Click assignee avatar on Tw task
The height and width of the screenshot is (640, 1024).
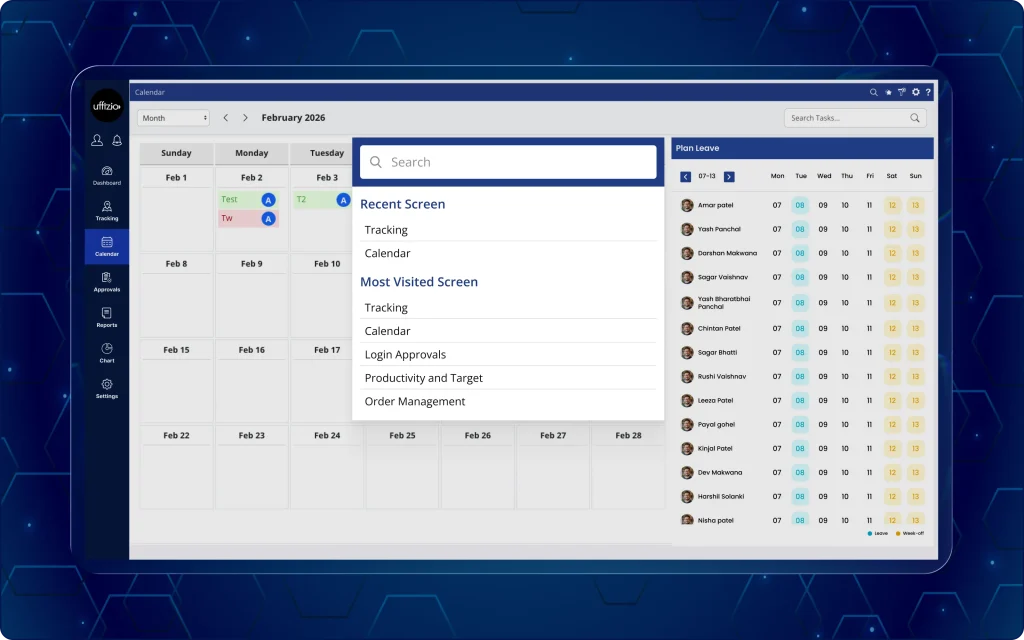pyautogui.click(x=268, y=219)
